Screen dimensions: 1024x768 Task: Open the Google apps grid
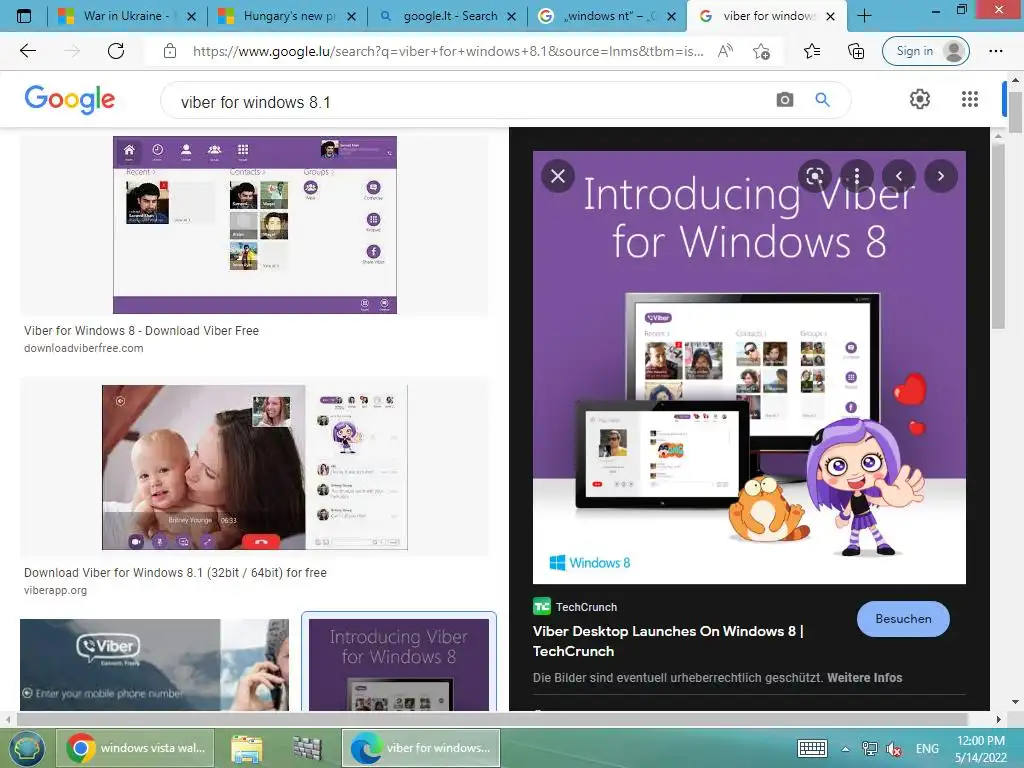pos(970,99)
